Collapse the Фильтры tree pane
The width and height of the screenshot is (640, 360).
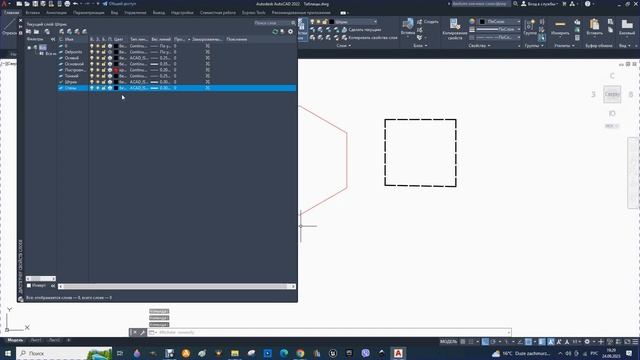(x=53, y=39)
